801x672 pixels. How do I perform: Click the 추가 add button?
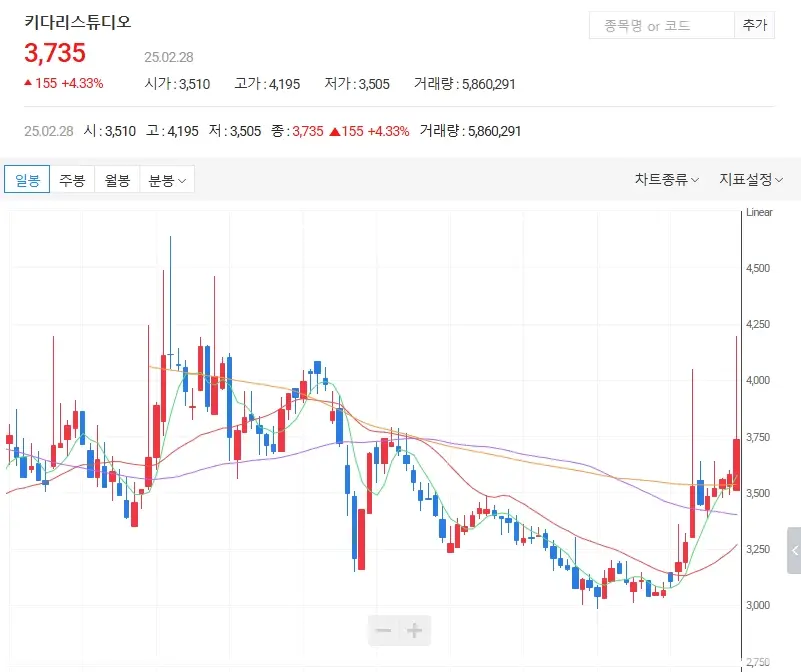pyautogui.click(x=755, y=26)
